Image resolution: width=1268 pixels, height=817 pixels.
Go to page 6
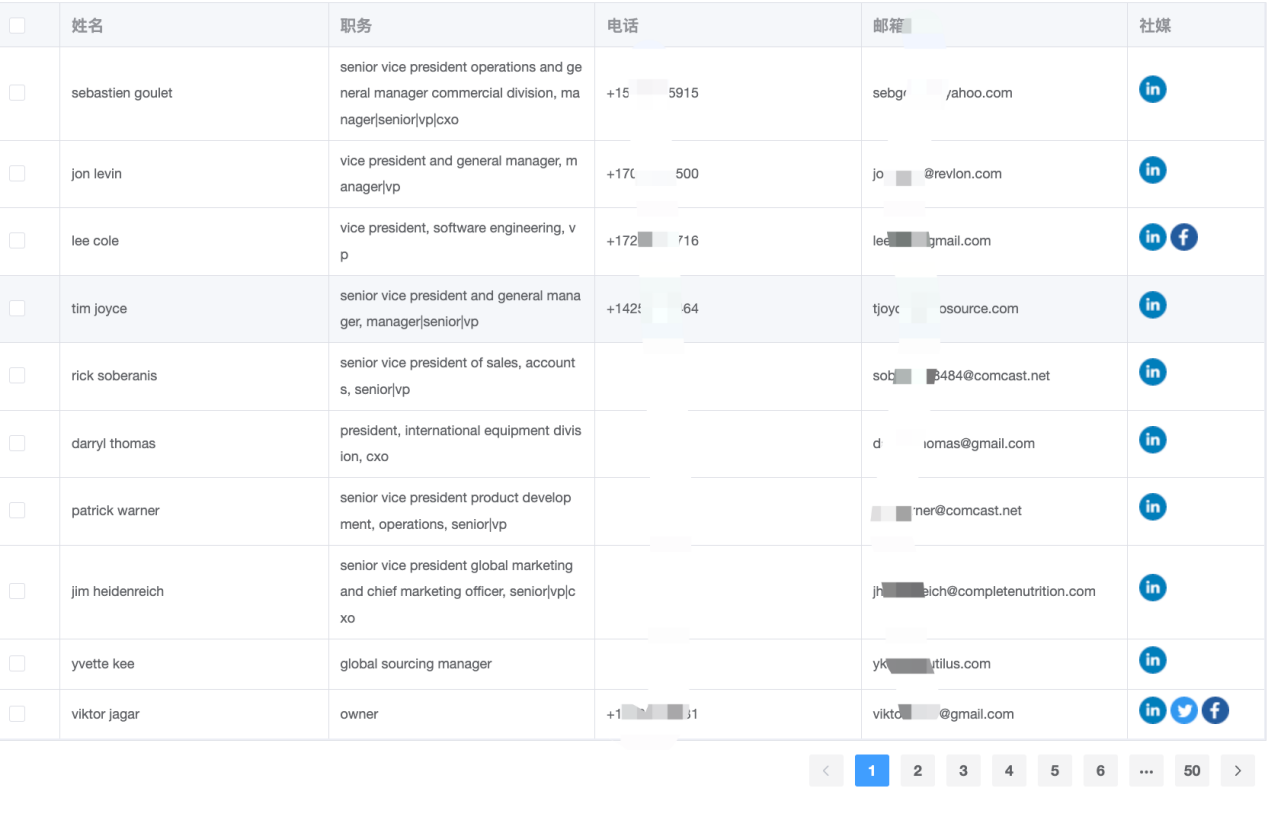(x=1100, y=770)
